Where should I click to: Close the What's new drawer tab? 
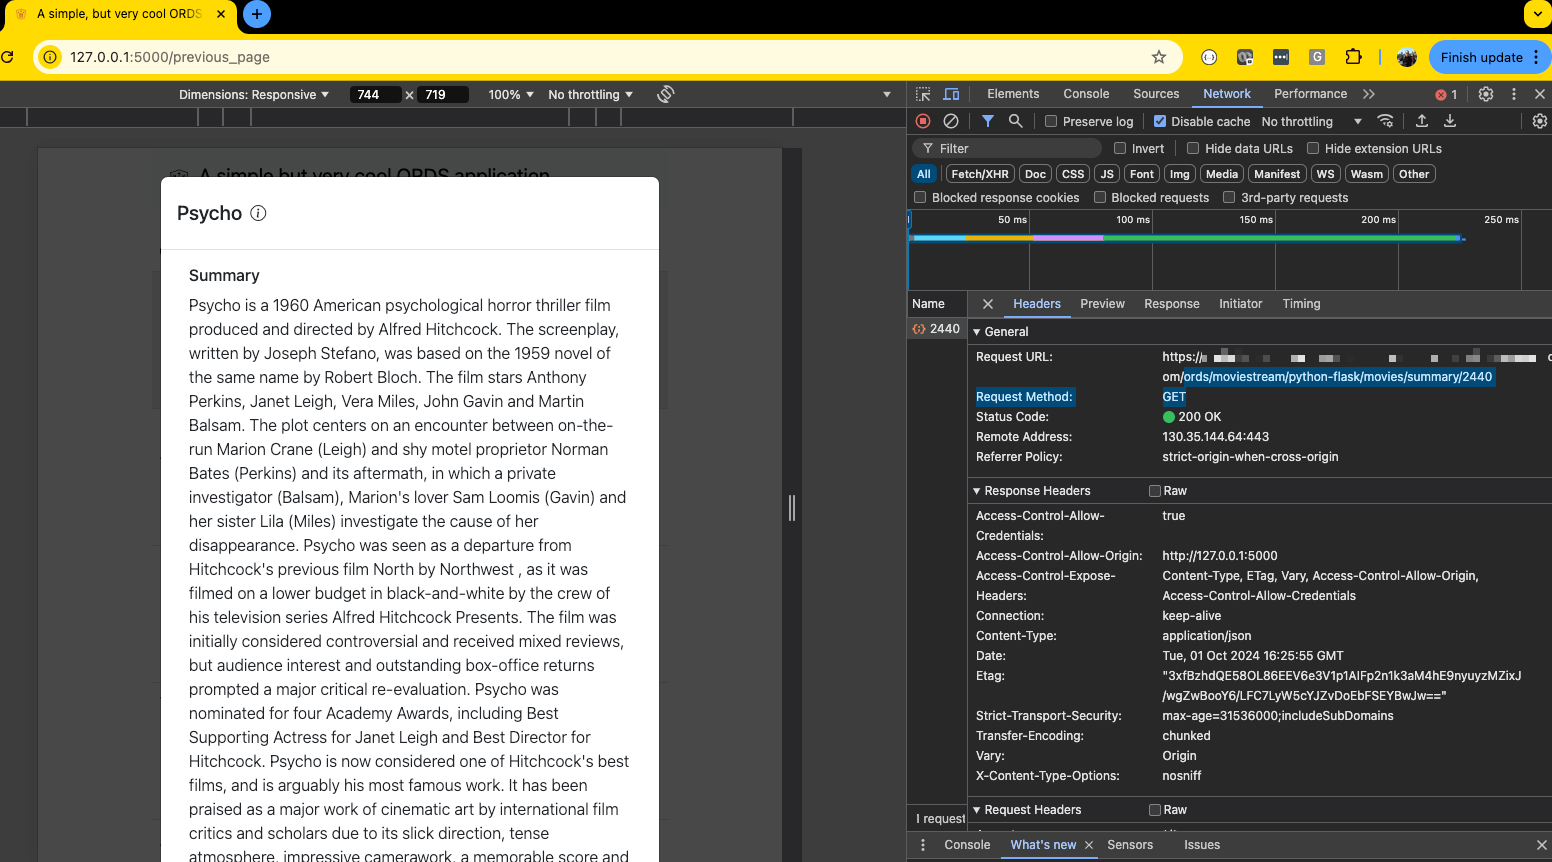(x=1089, y=845)
